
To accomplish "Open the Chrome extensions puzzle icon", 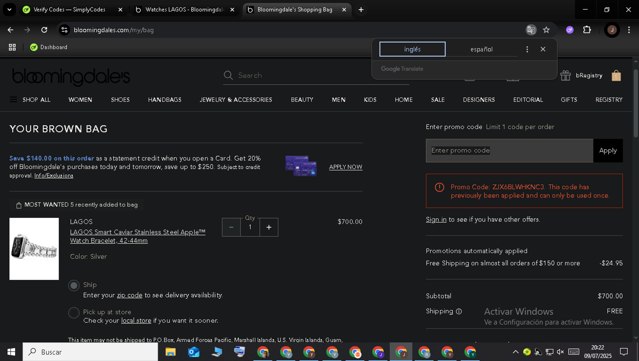I will pyautogui.click(x=587, y=30).
